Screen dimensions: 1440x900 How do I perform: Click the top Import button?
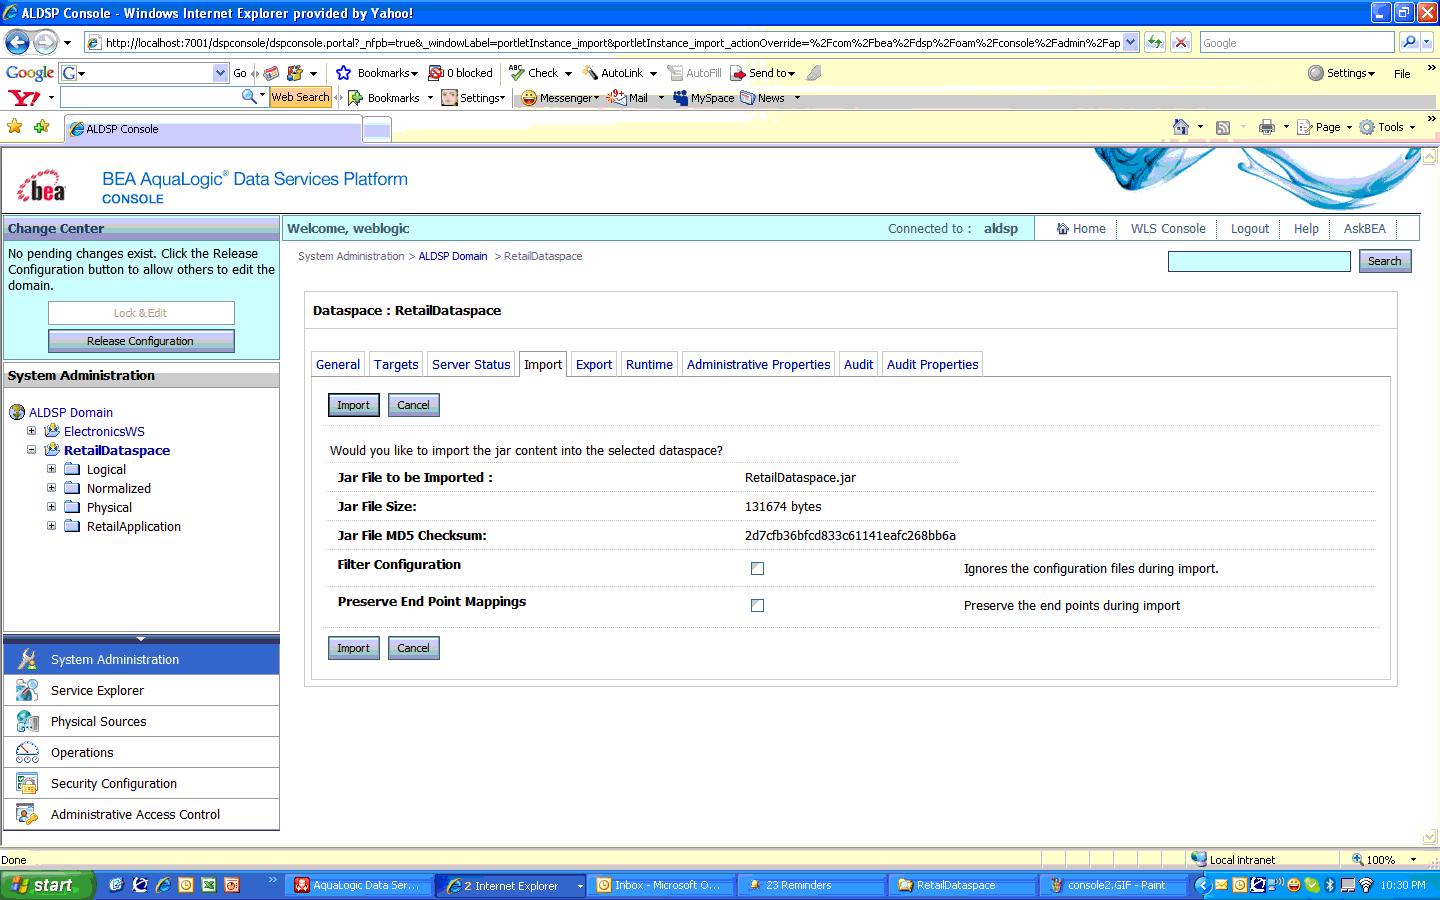pos(353,405)
